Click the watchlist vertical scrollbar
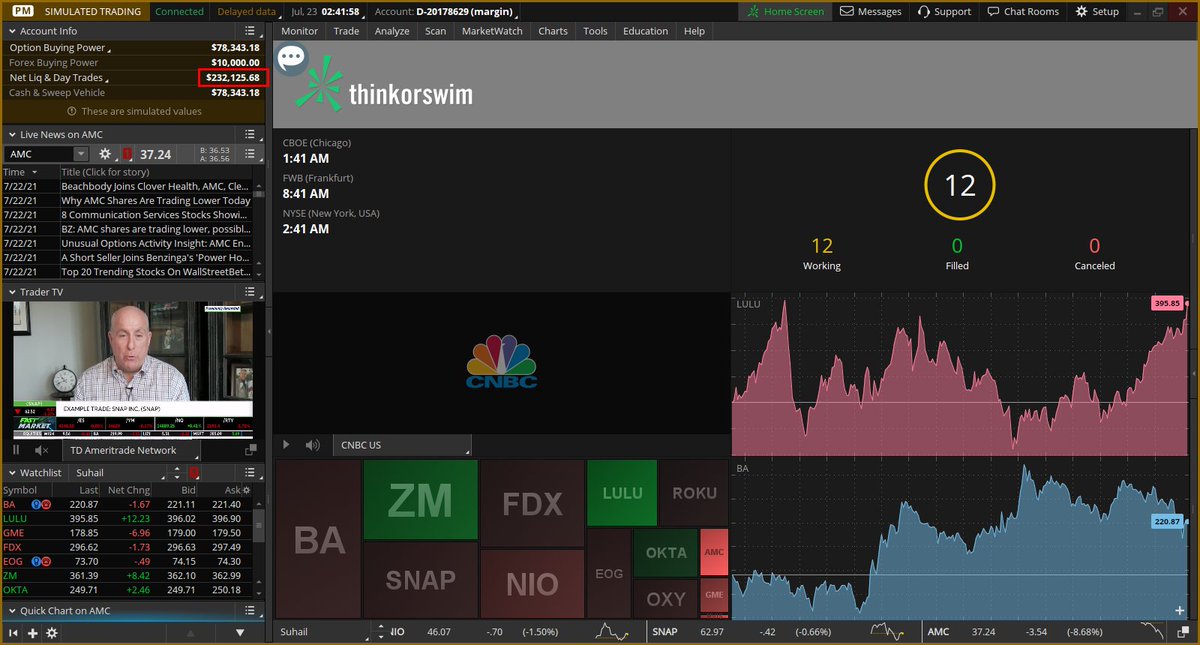The image size is (1200, 645). click(259, 525)
